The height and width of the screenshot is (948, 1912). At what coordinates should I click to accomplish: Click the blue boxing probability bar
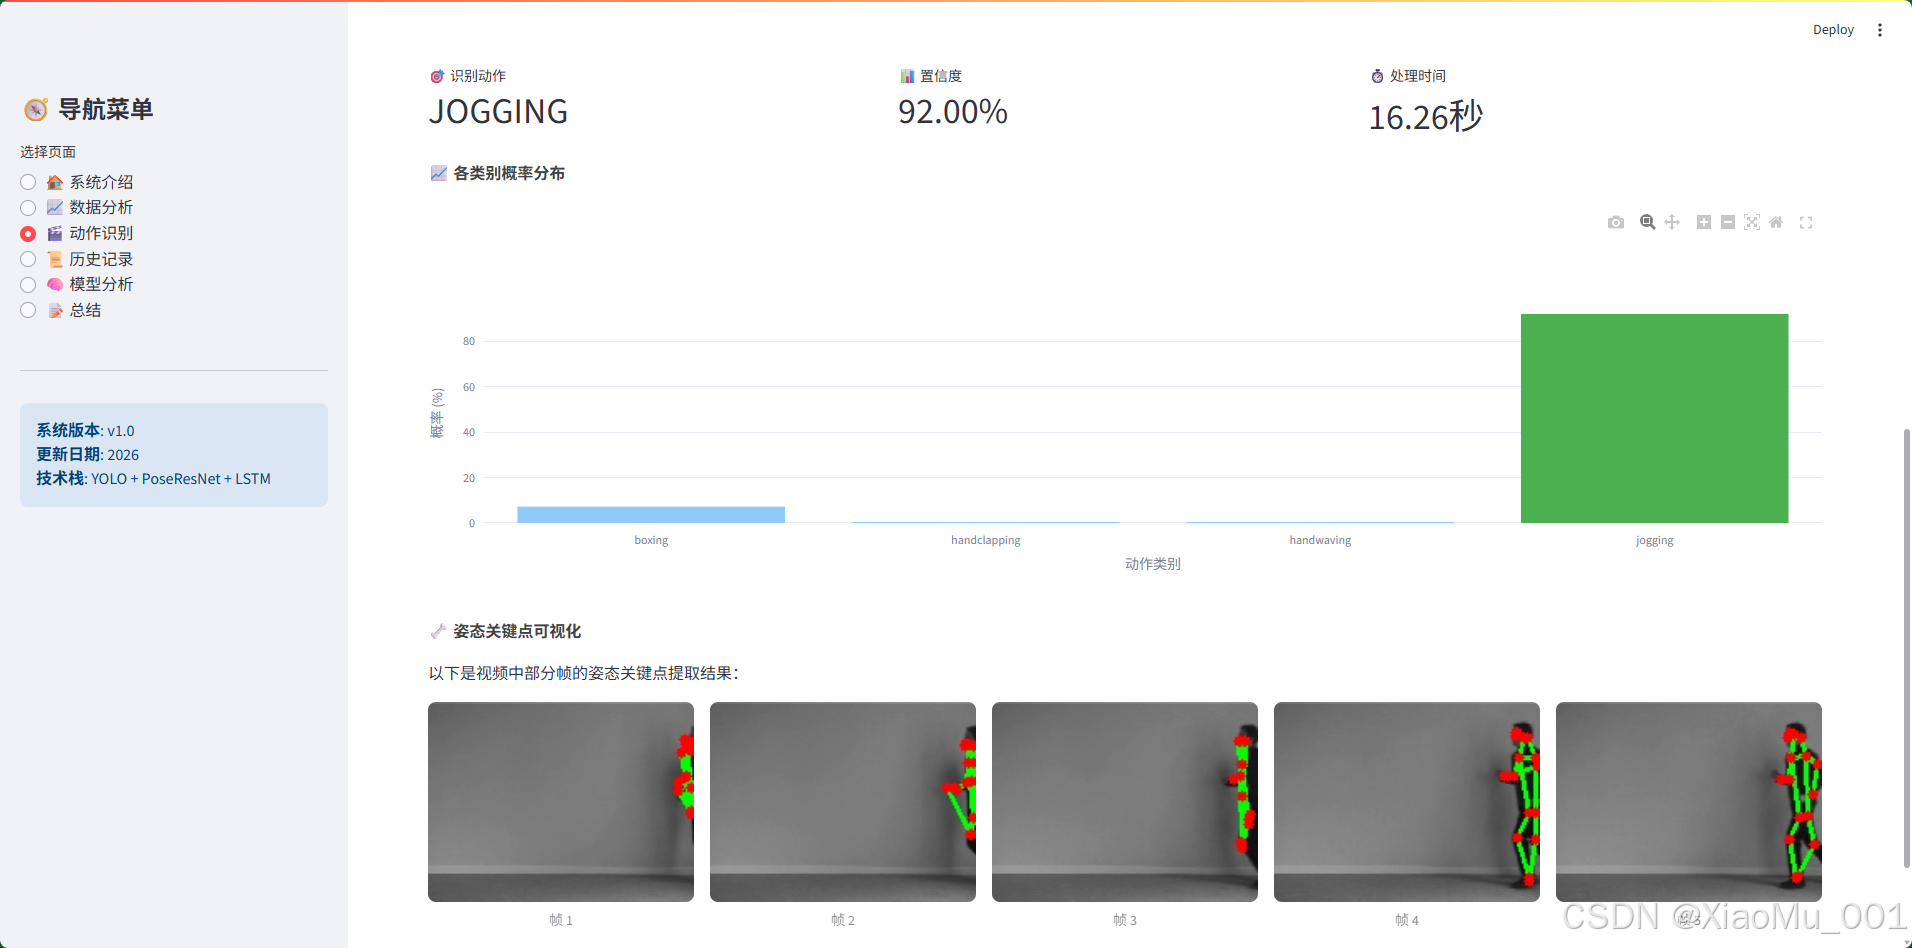tap(651, 515)
